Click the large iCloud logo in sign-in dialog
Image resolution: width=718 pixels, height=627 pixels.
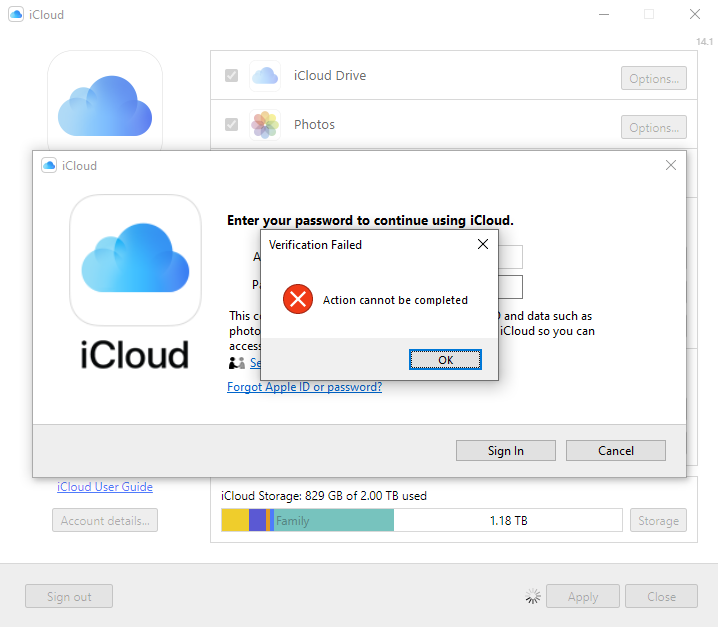click(x=135, y=260)
